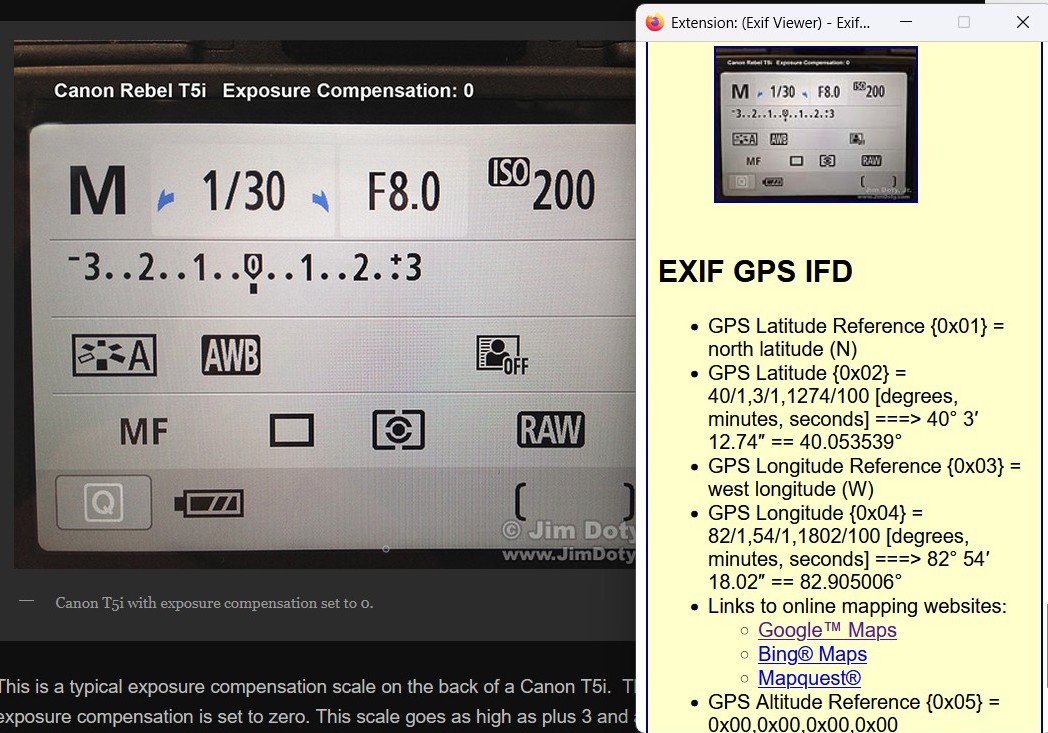
Task: Click the image thumbnail in the Exif Viewer
Action: [x=815, y=124]
